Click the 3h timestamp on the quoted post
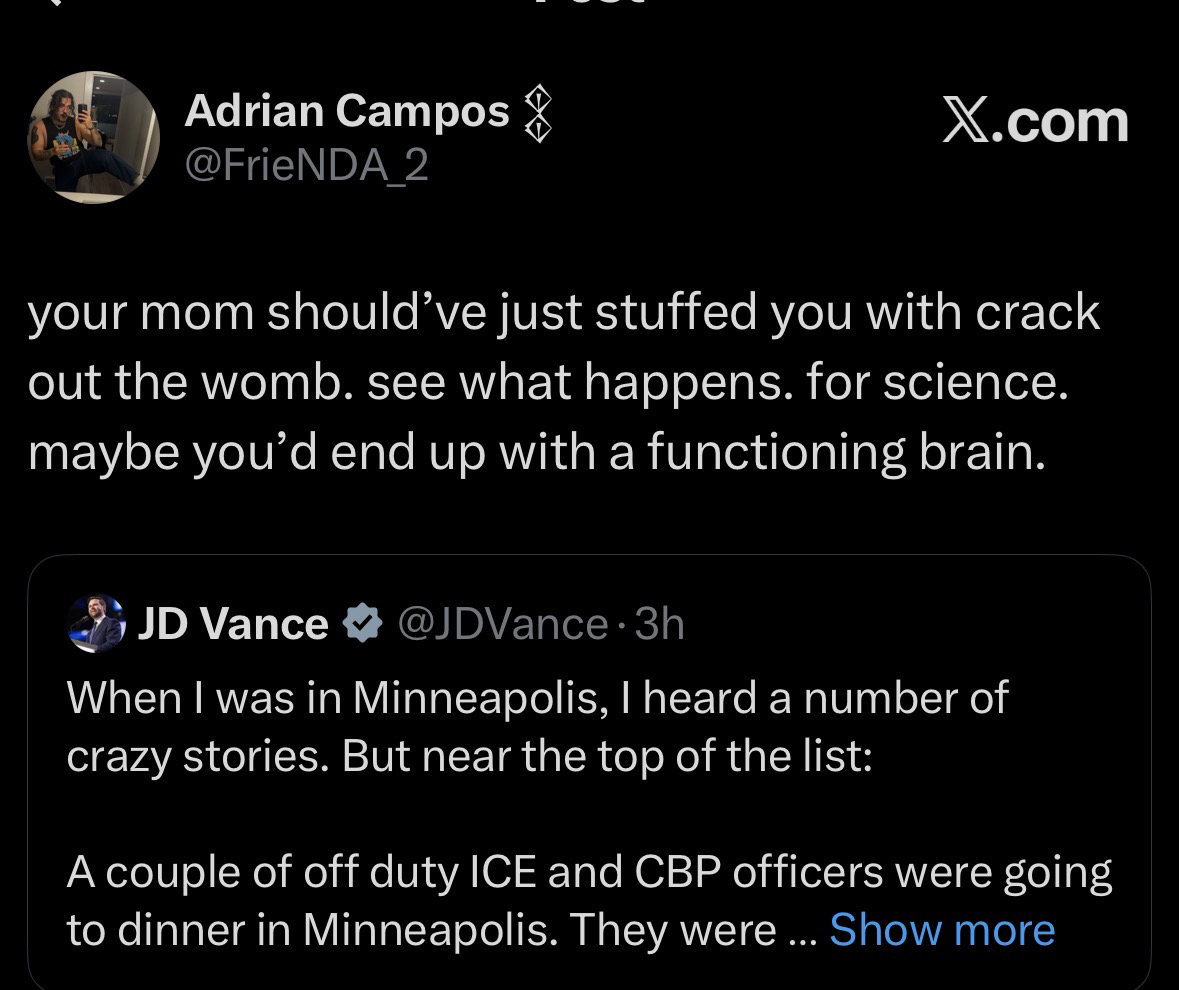Image resolution: width=1179 pixels, height=990 pixels. point(660,625)
